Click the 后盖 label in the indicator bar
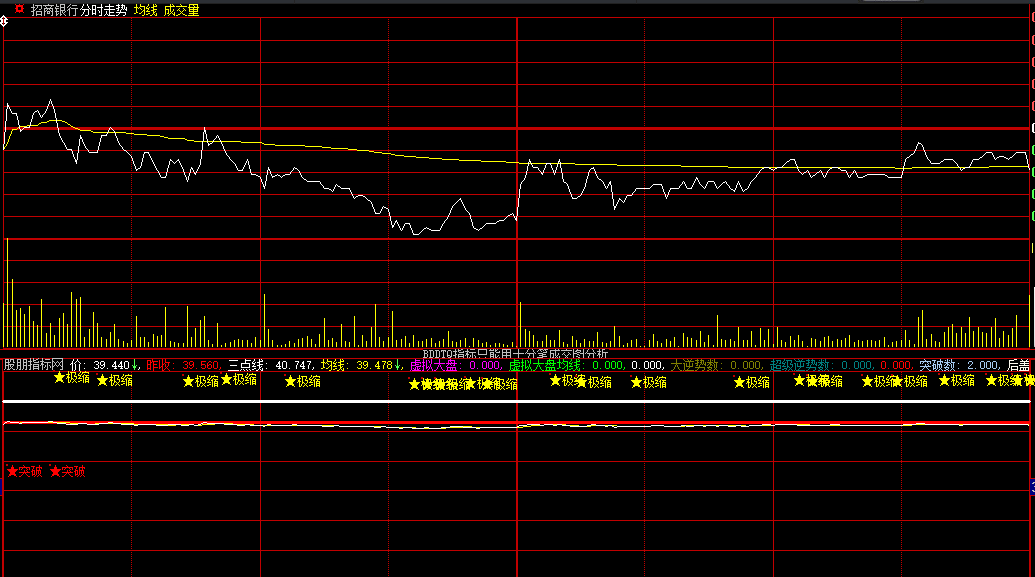Image resolution: width=1035 pixels, height=577 pixels. (x=1018, y=365)
